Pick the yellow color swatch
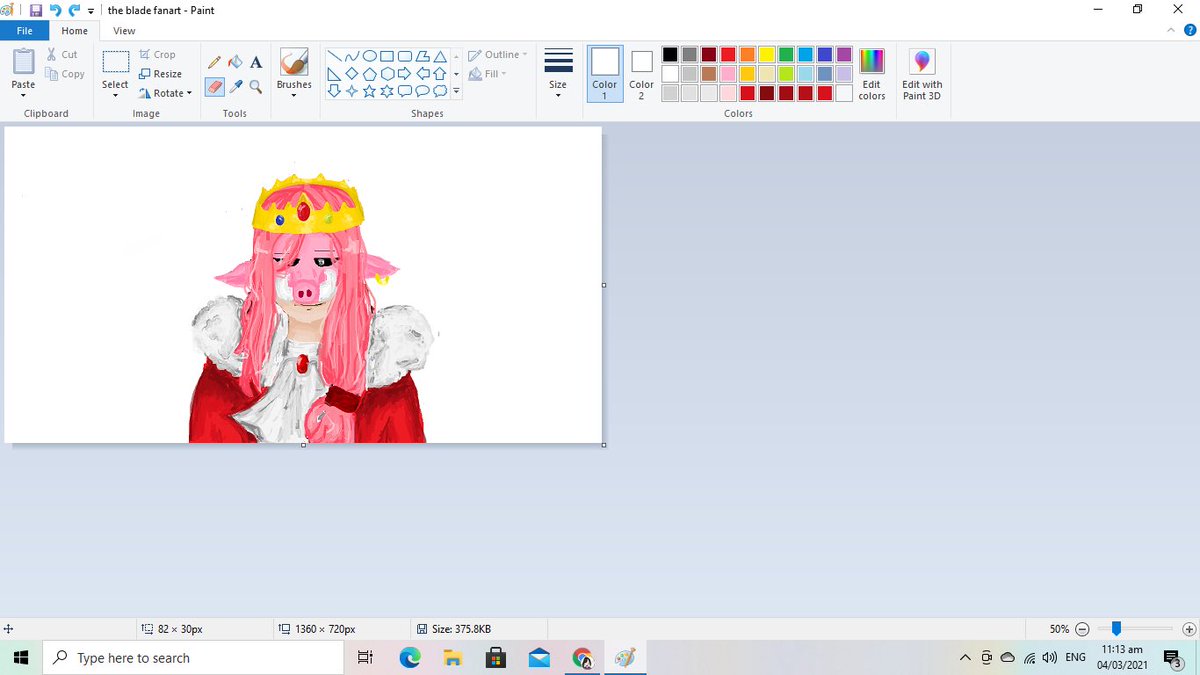 tap(767, 54)
